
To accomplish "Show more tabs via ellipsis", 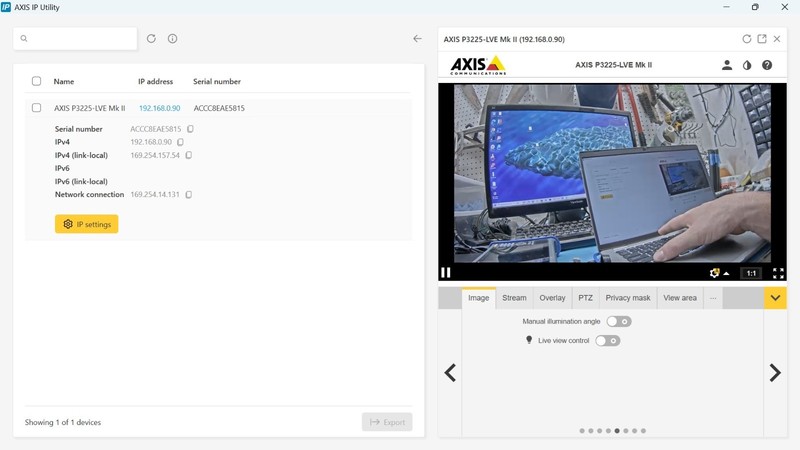I will coord(713,298).
